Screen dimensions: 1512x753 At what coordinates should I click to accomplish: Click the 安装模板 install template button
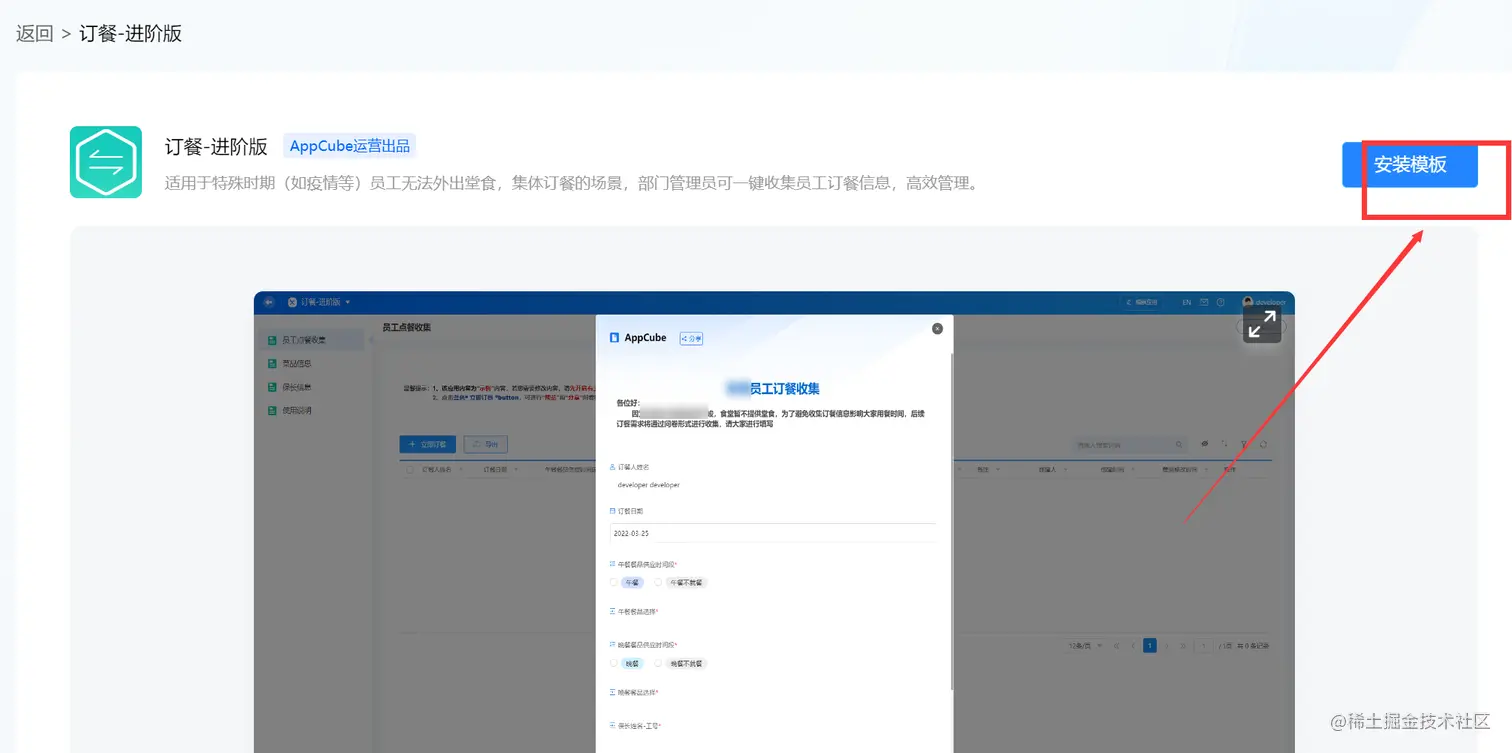(x=1409, y=165)
